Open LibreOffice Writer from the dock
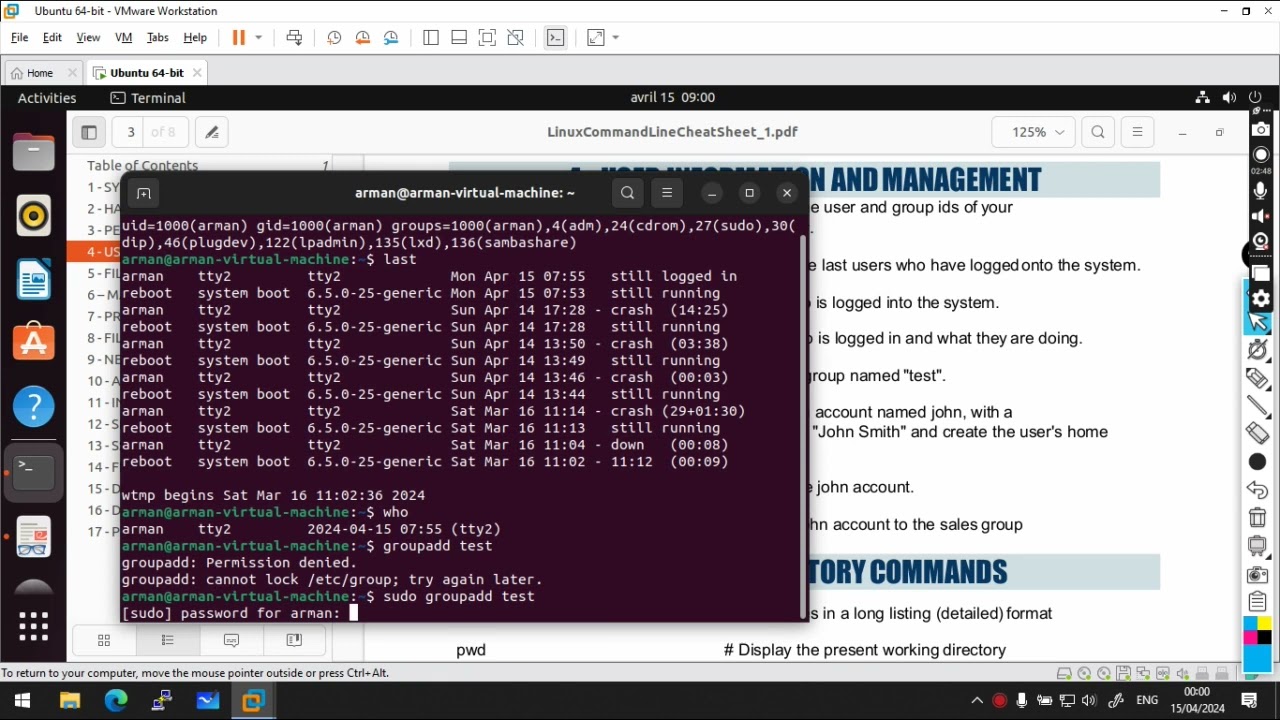 (x=34, y=279)
